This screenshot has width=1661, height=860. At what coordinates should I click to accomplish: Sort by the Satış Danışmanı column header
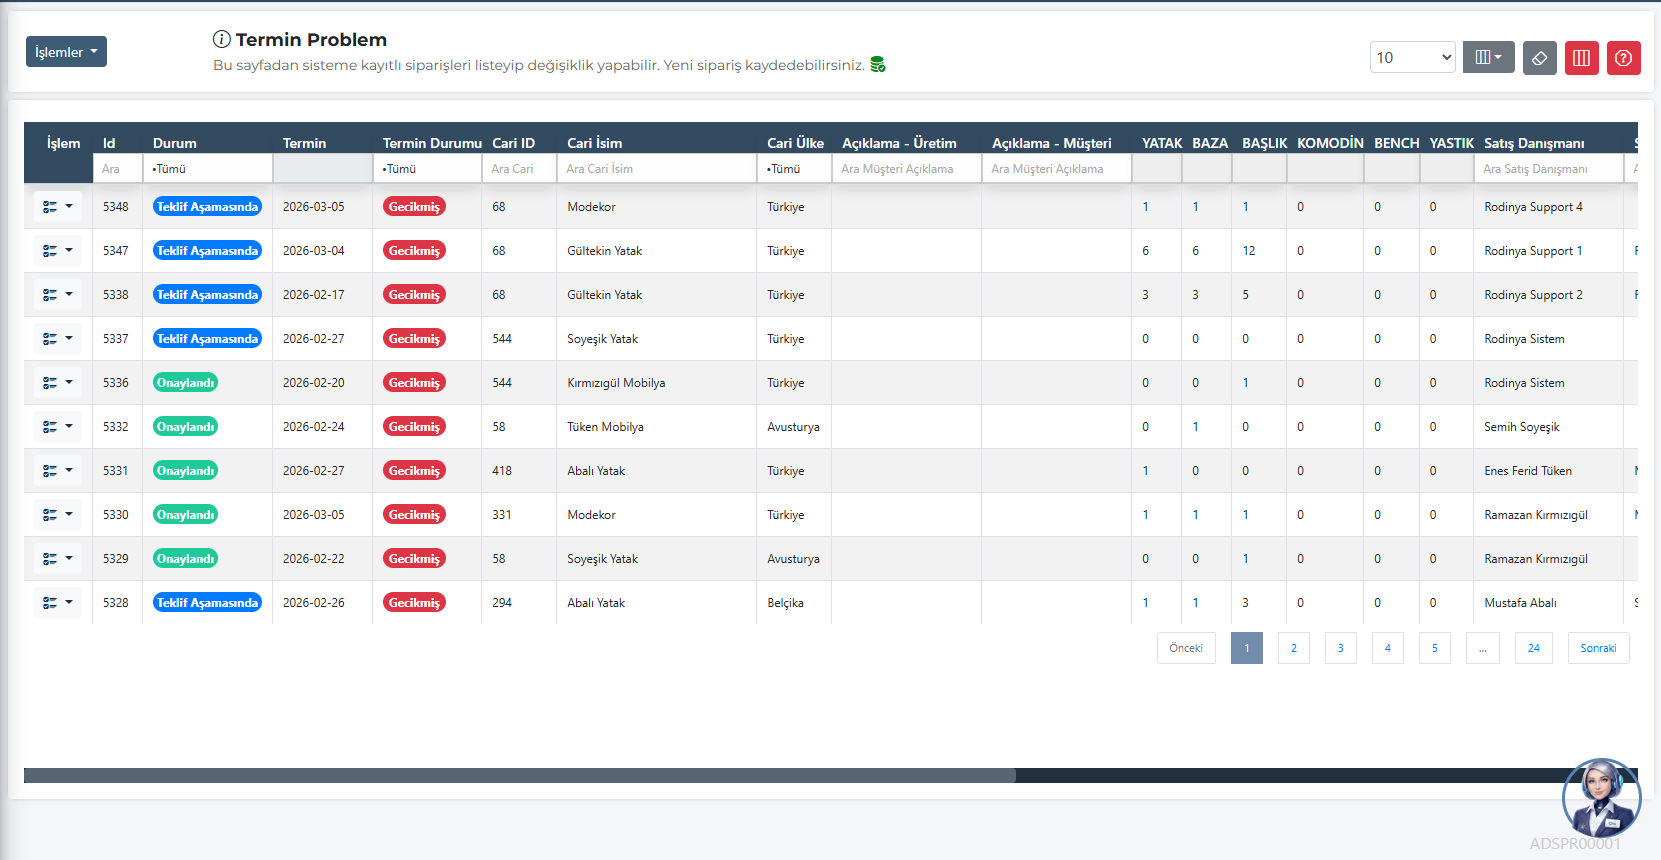click(1533, 143)
